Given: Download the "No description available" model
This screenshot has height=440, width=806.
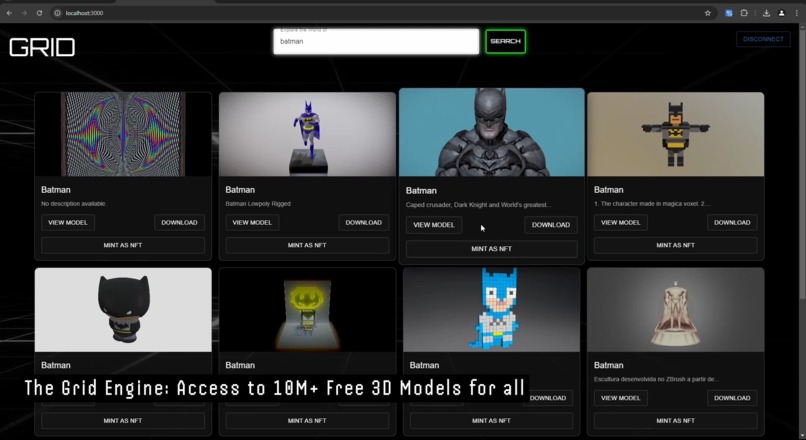Looking at the screenshot, I should [179, 223].
